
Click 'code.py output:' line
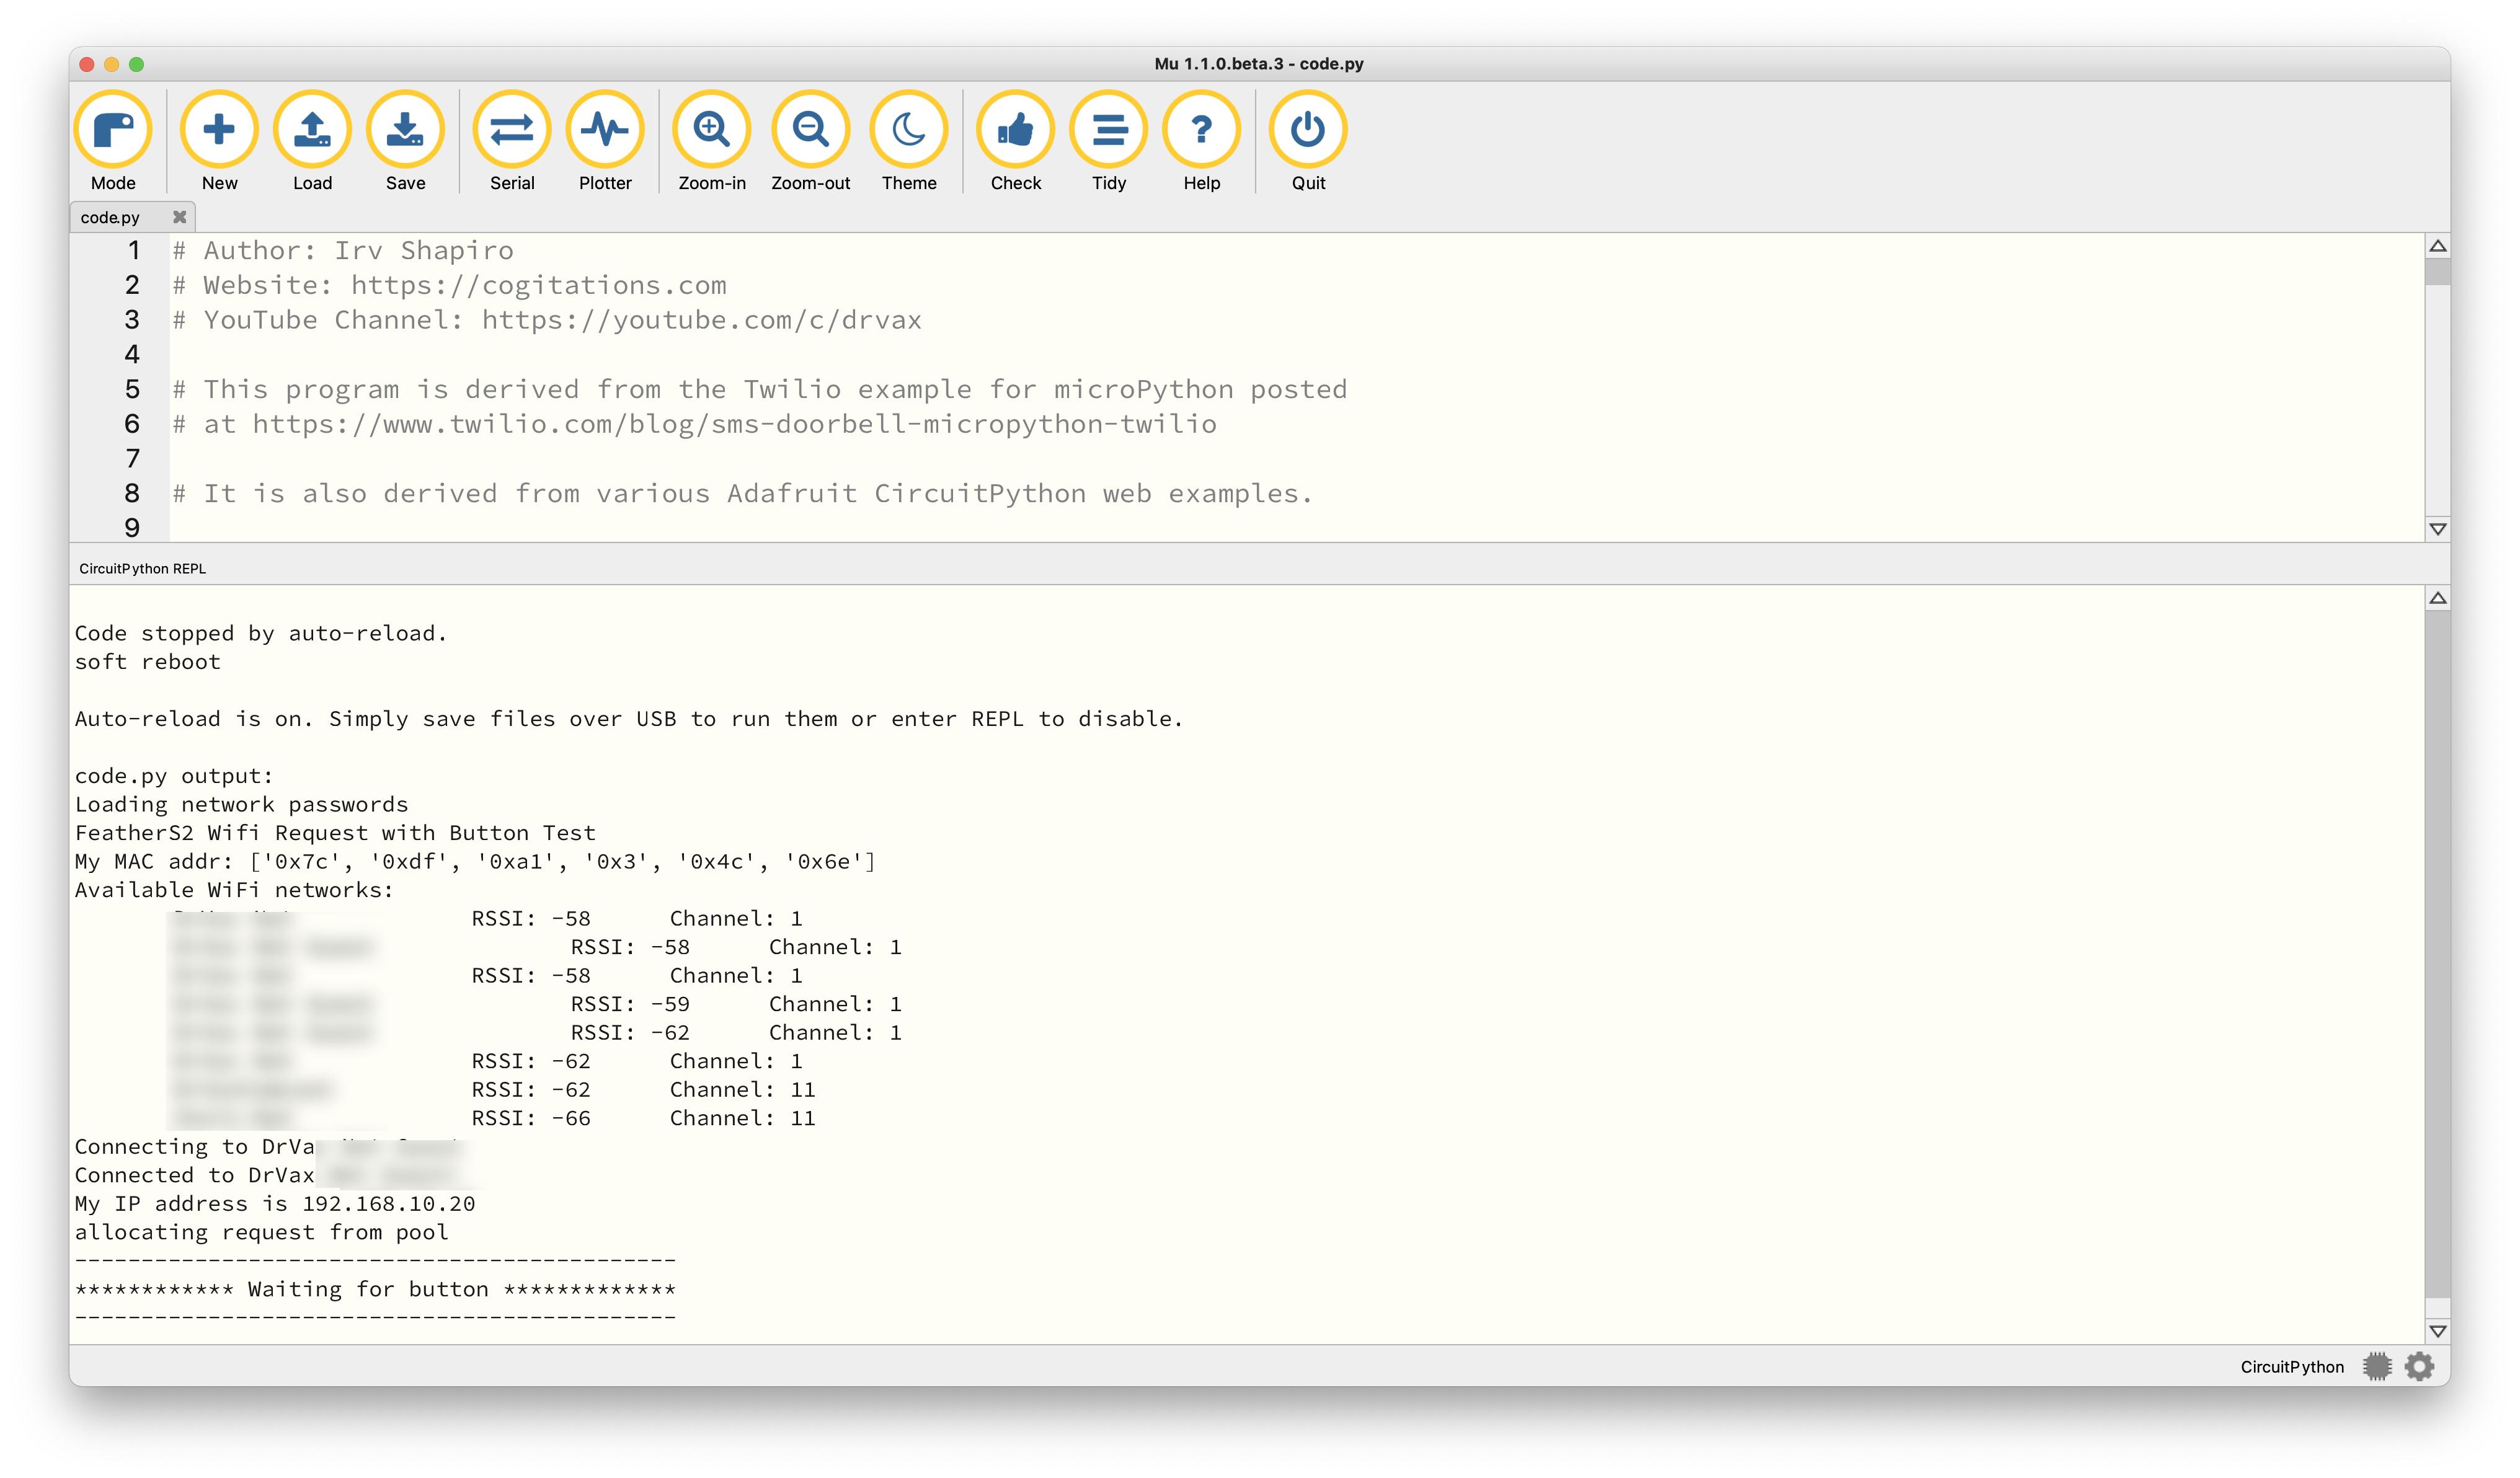174,776
